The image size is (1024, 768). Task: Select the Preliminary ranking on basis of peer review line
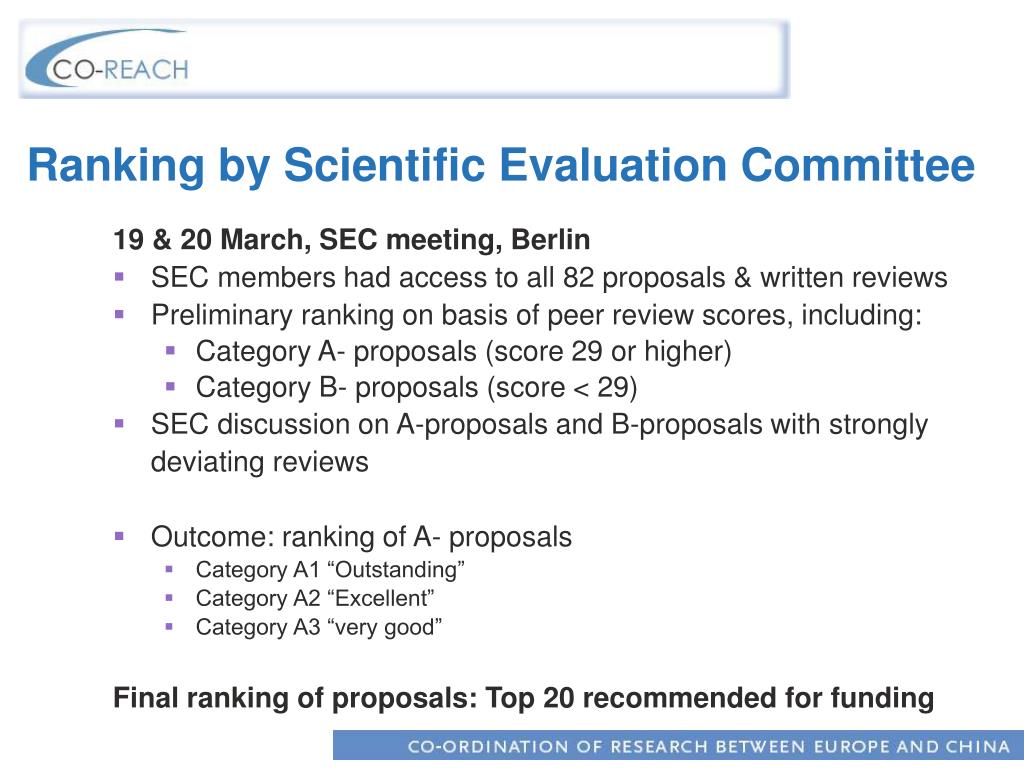[536, 315]
